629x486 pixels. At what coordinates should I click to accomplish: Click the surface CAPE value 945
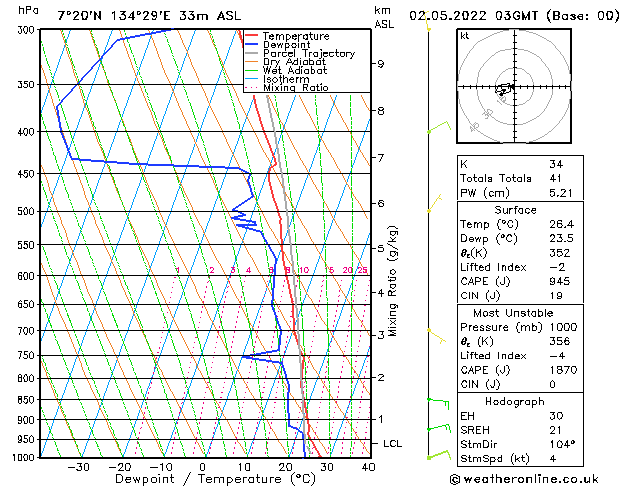[x=559, y=281]
